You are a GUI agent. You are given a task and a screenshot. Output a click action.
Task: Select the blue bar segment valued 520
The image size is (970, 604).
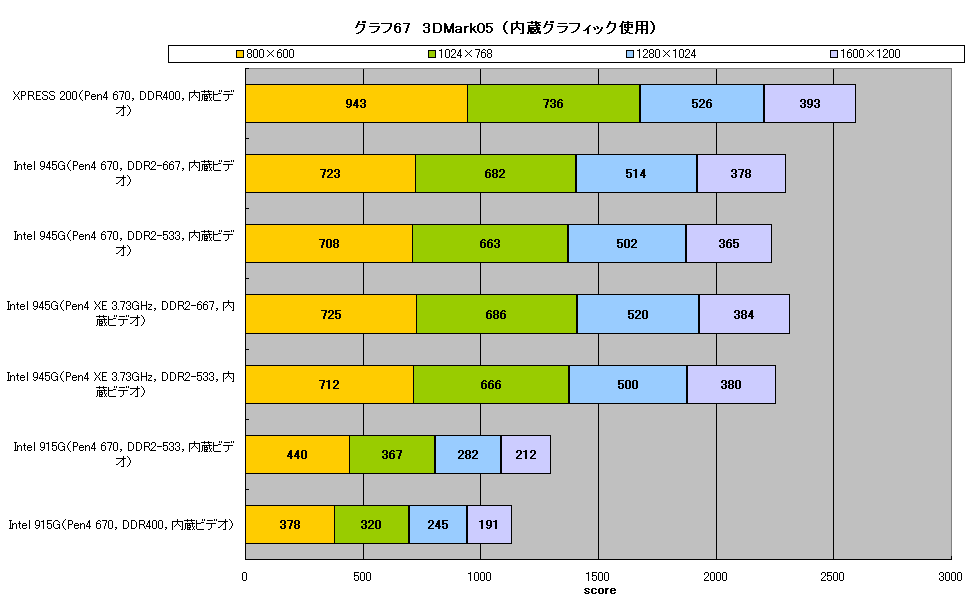point(638,314)
